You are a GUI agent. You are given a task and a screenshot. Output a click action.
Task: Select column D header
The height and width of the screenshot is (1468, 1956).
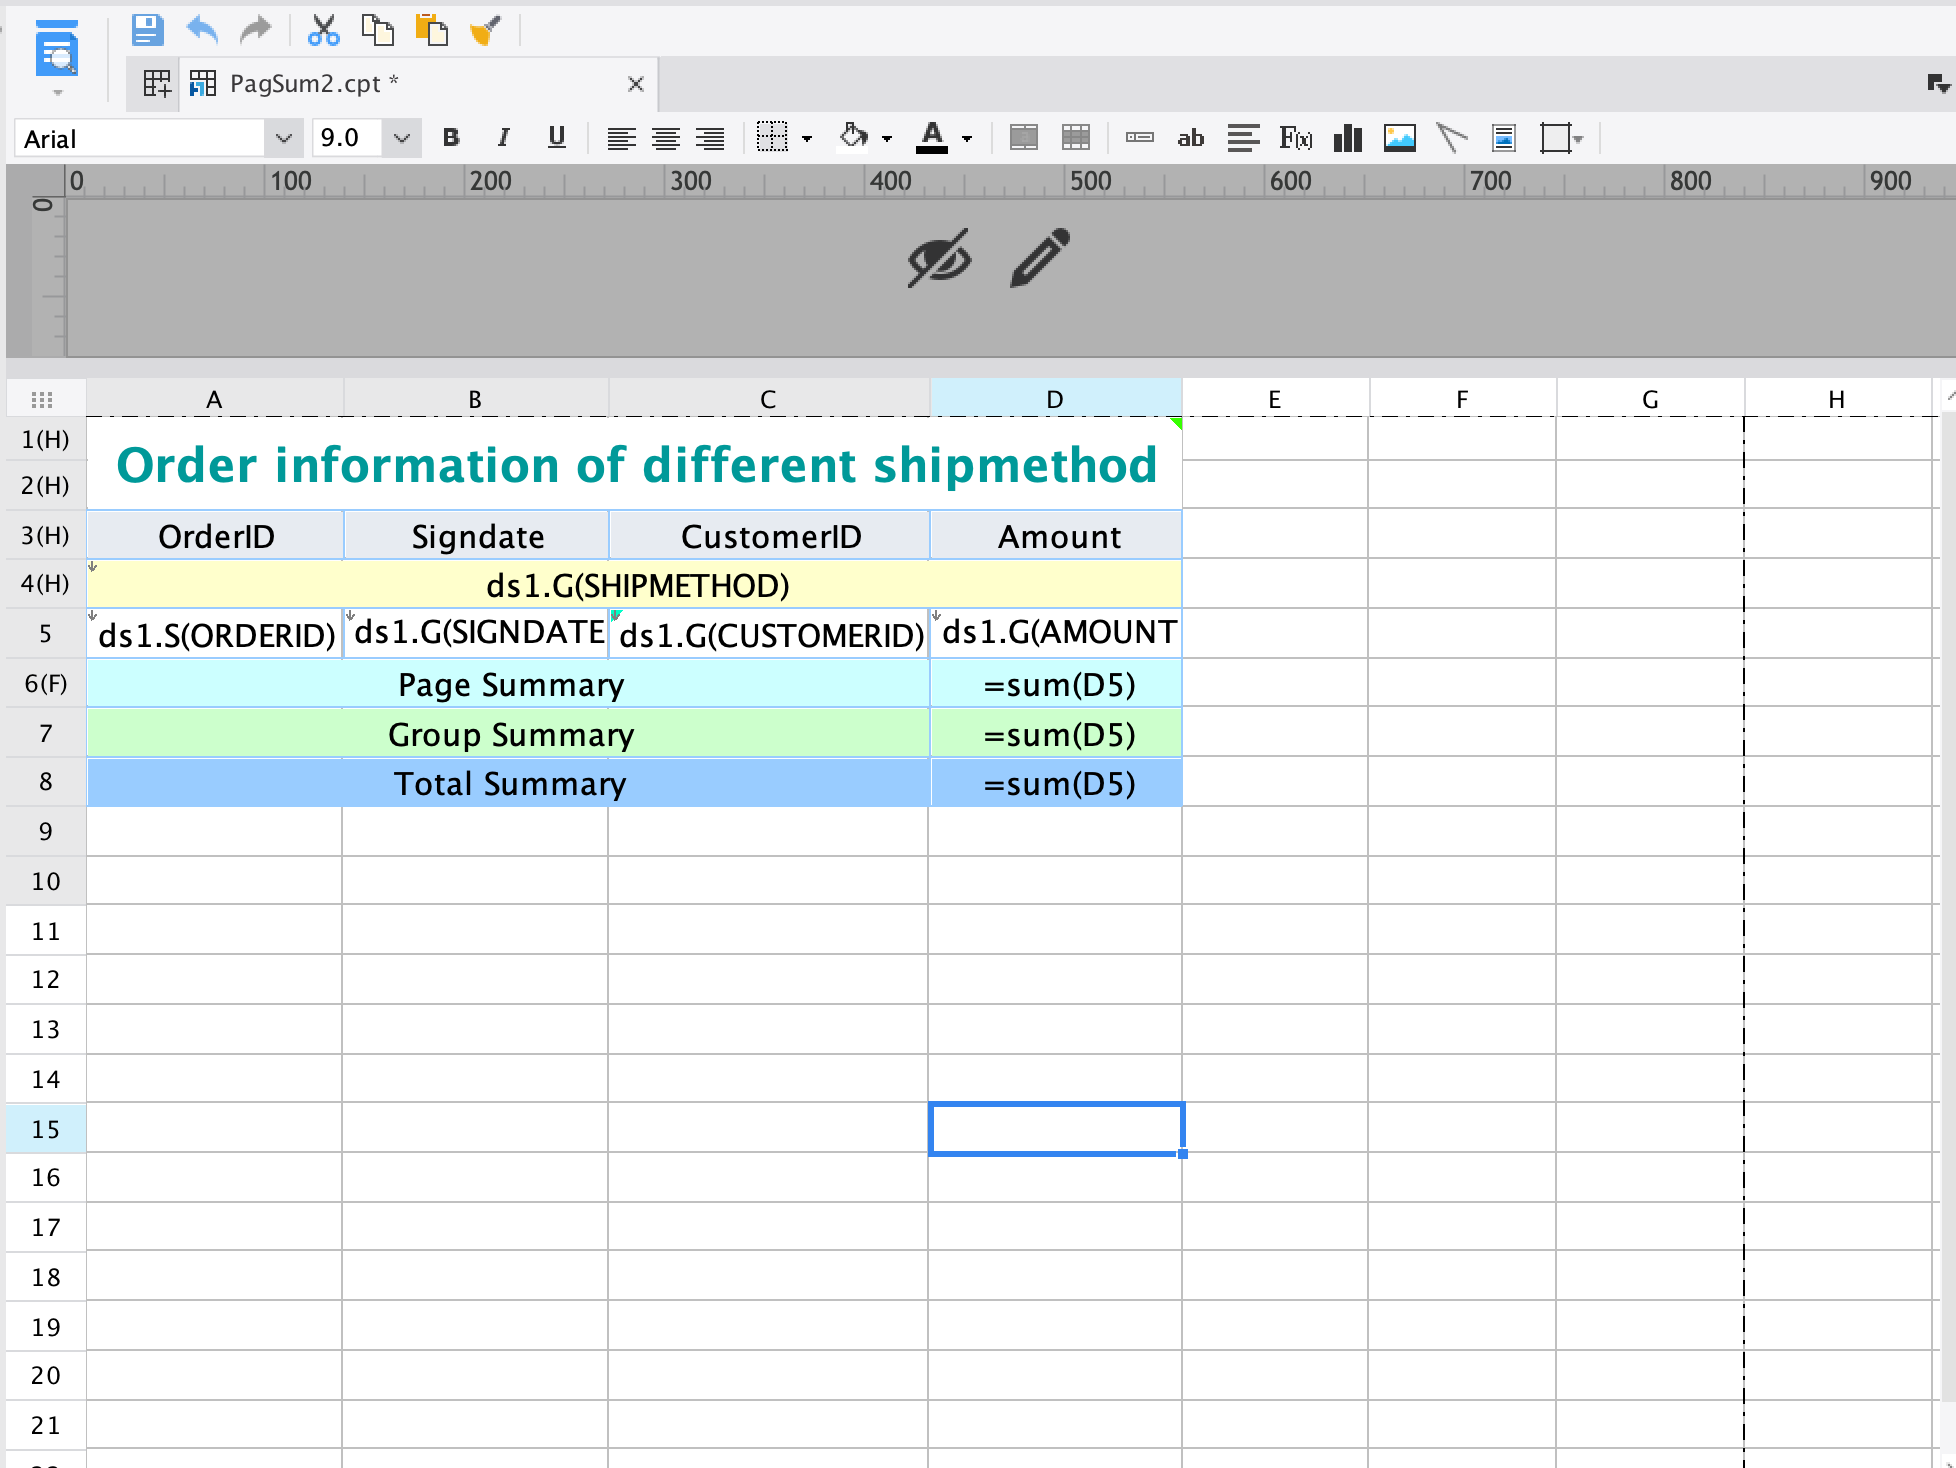pyautogui.click(x=1055, y=399)
